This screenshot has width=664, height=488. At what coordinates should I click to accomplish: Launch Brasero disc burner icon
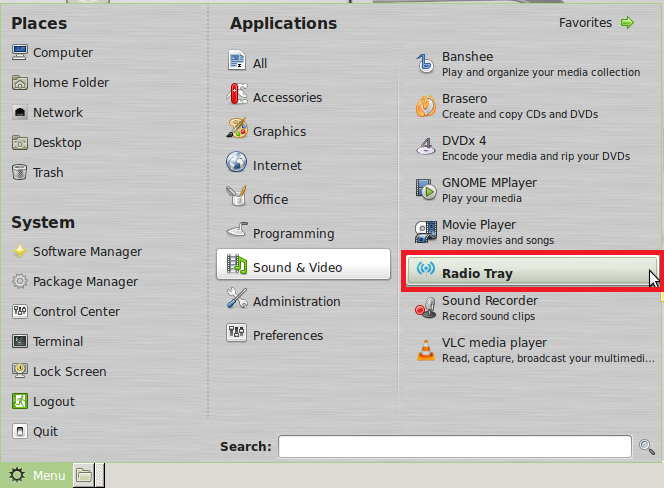tap(426, 106)
